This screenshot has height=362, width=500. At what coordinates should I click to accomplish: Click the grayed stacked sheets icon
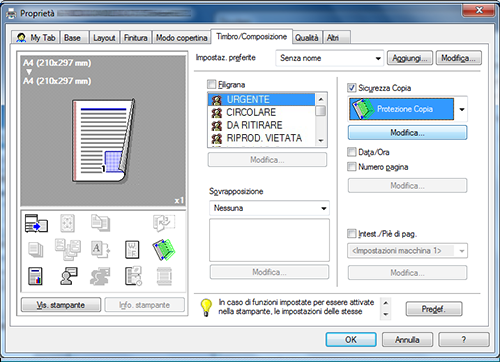(x=36, y=250)
